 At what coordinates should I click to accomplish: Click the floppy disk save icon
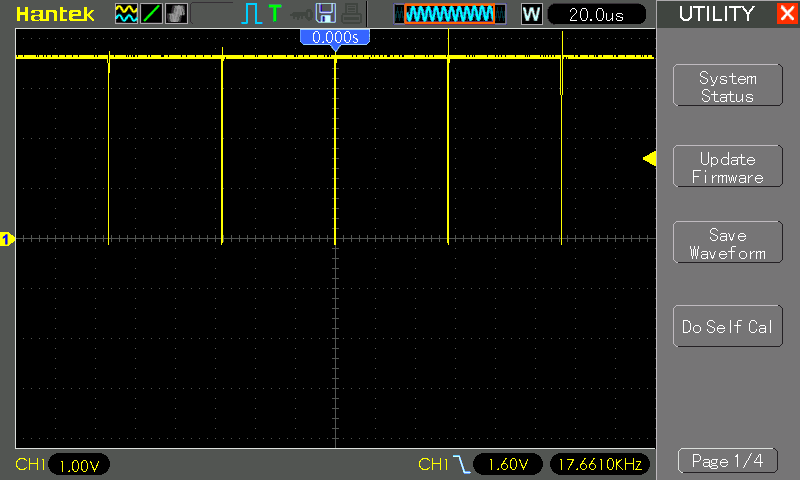(x=325, y=14)
